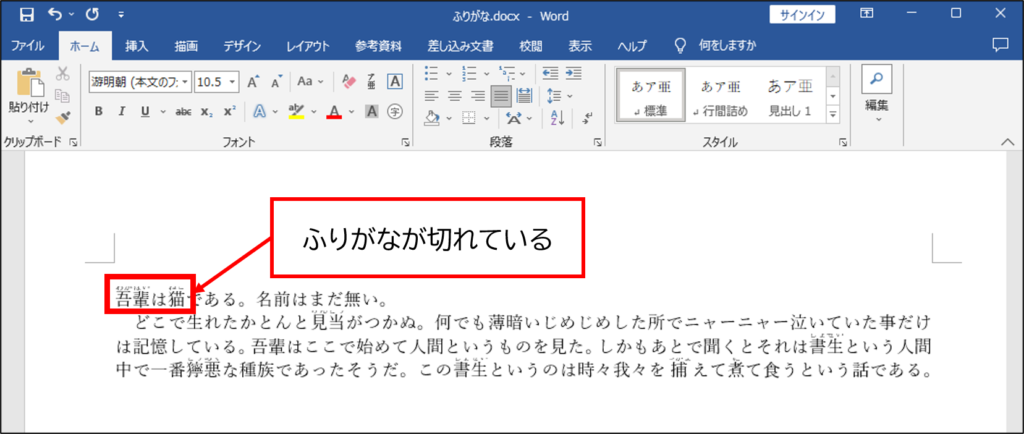Copy selection using the copy icon
Viewport: 1024px width, 434px height.
(x=63, y=96)
